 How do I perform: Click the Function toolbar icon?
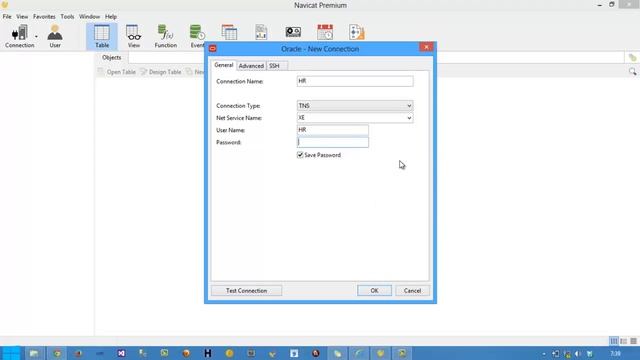(165, 36)
